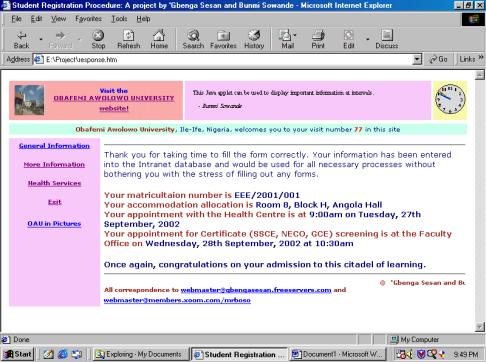486x362 pixels.
Task: Open the Windows Start button
Action: click(18, 354)
